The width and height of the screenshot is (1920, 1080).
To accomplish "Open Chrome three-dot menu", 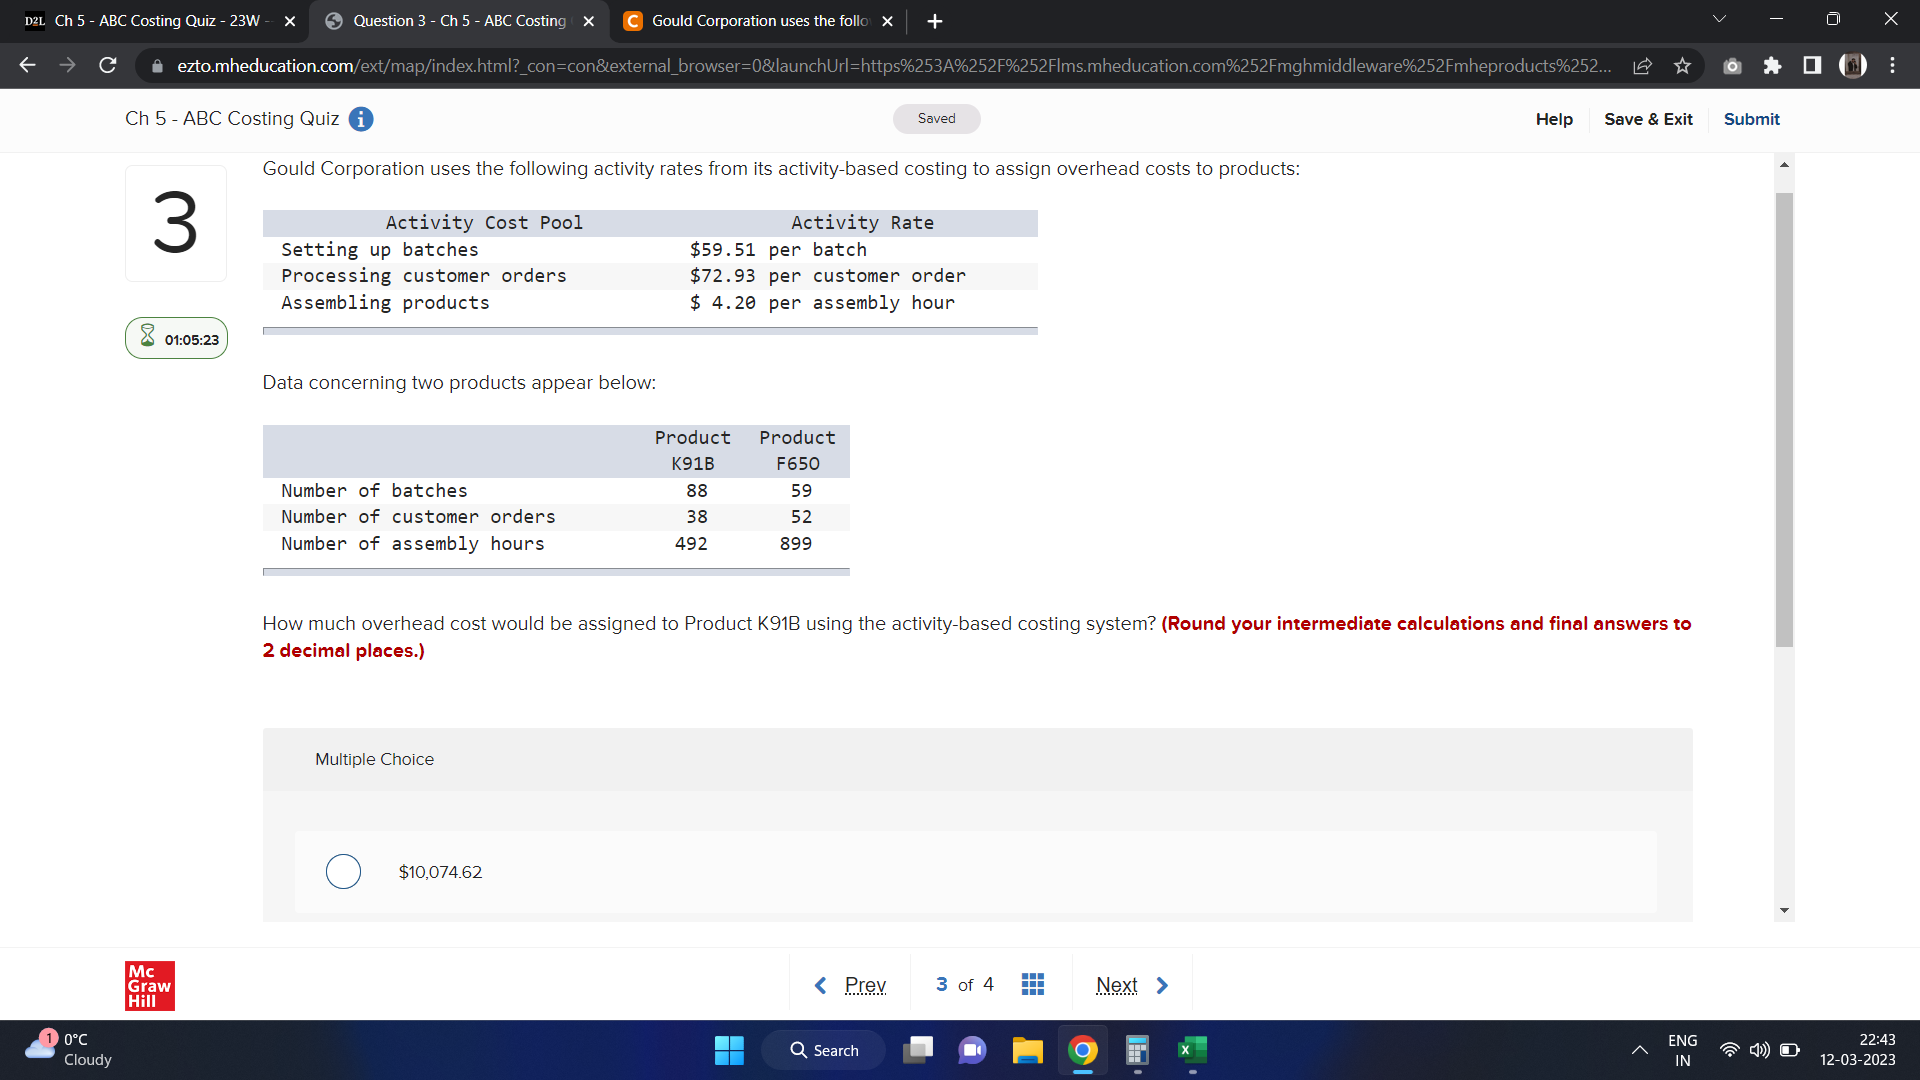I will [x=1892, y=66].
